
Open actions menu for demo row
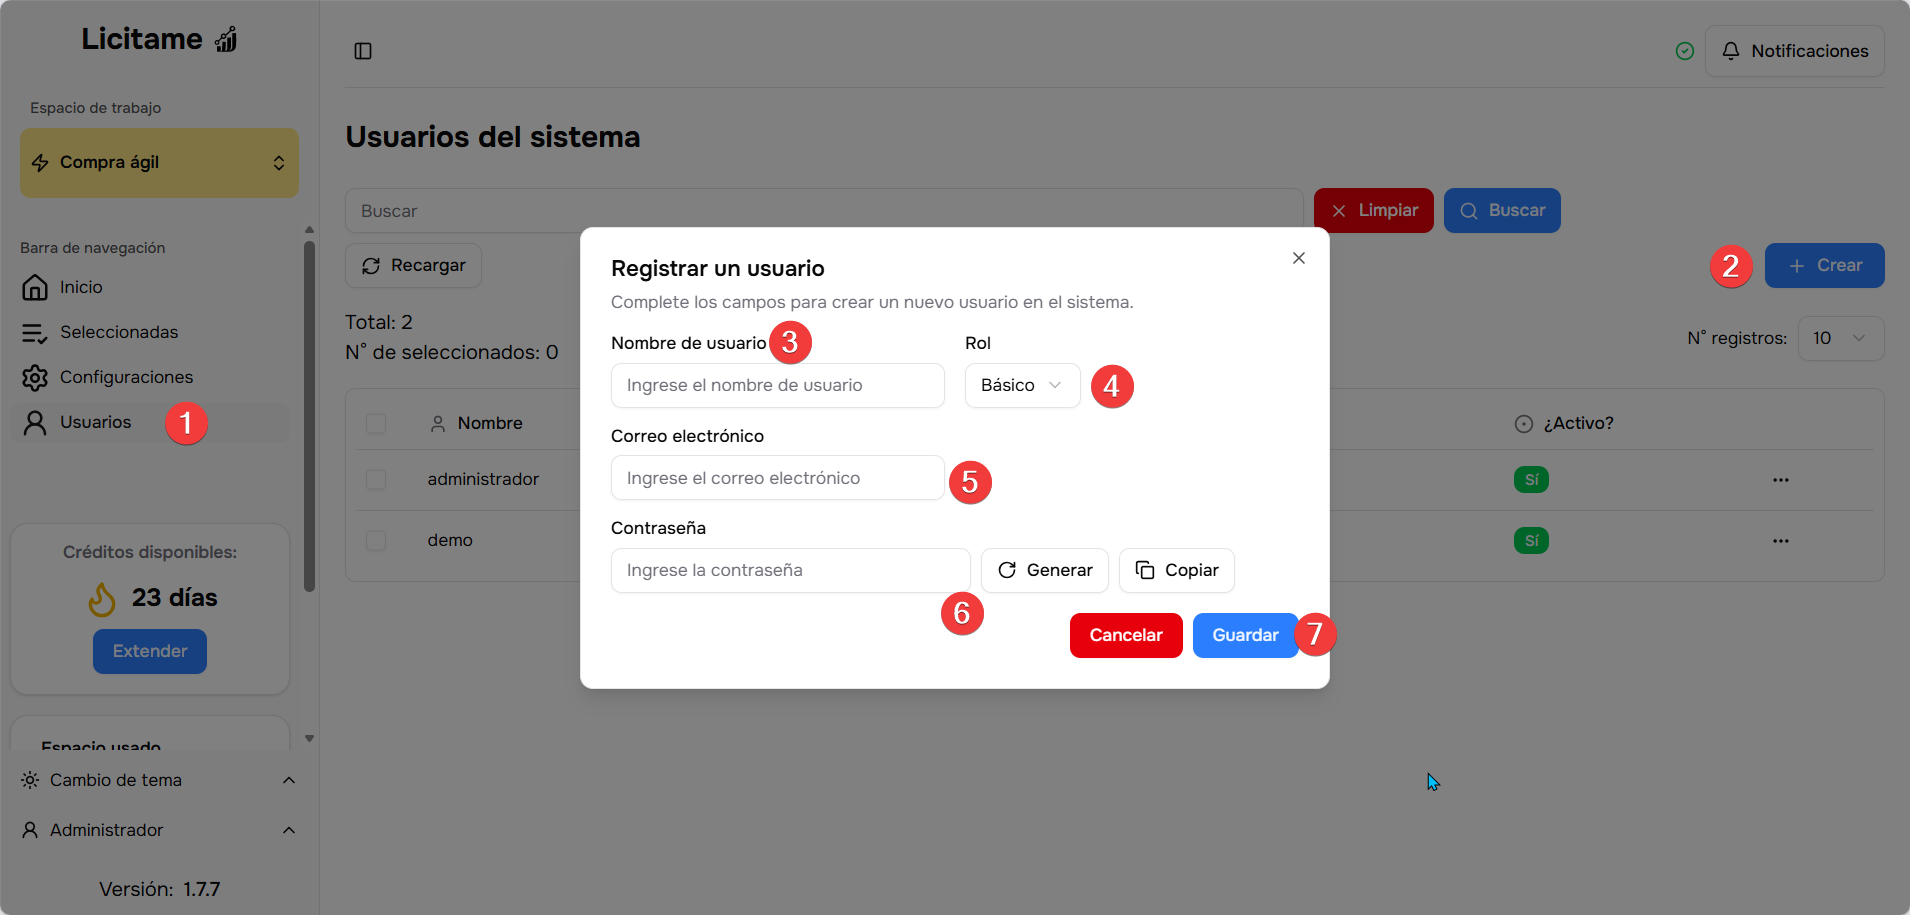tap(1780, 541)
